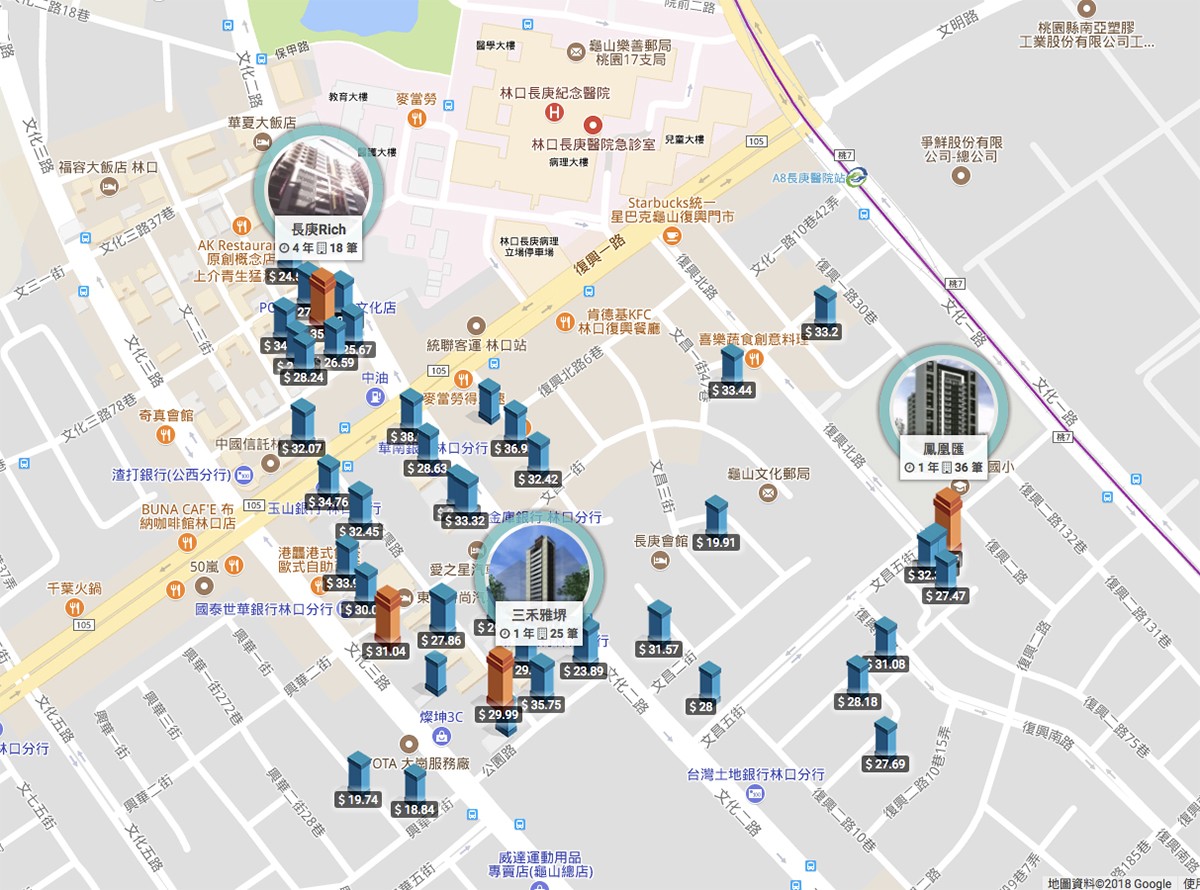Click the 喜樂蔬食創意料理 restaurant icon
Image resolution: width=1200 pixels, height=890 pixels.
pos(755,358)
